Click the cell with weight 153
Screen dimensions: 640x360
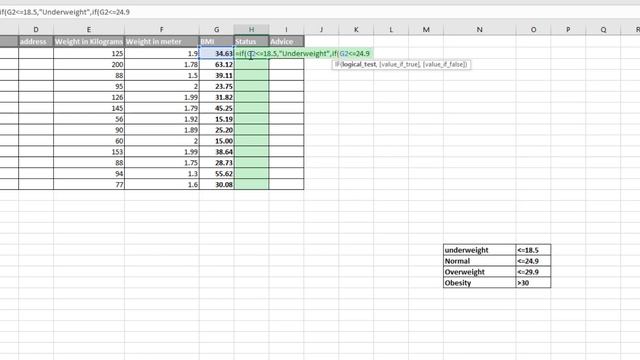[x=89, y=151]
